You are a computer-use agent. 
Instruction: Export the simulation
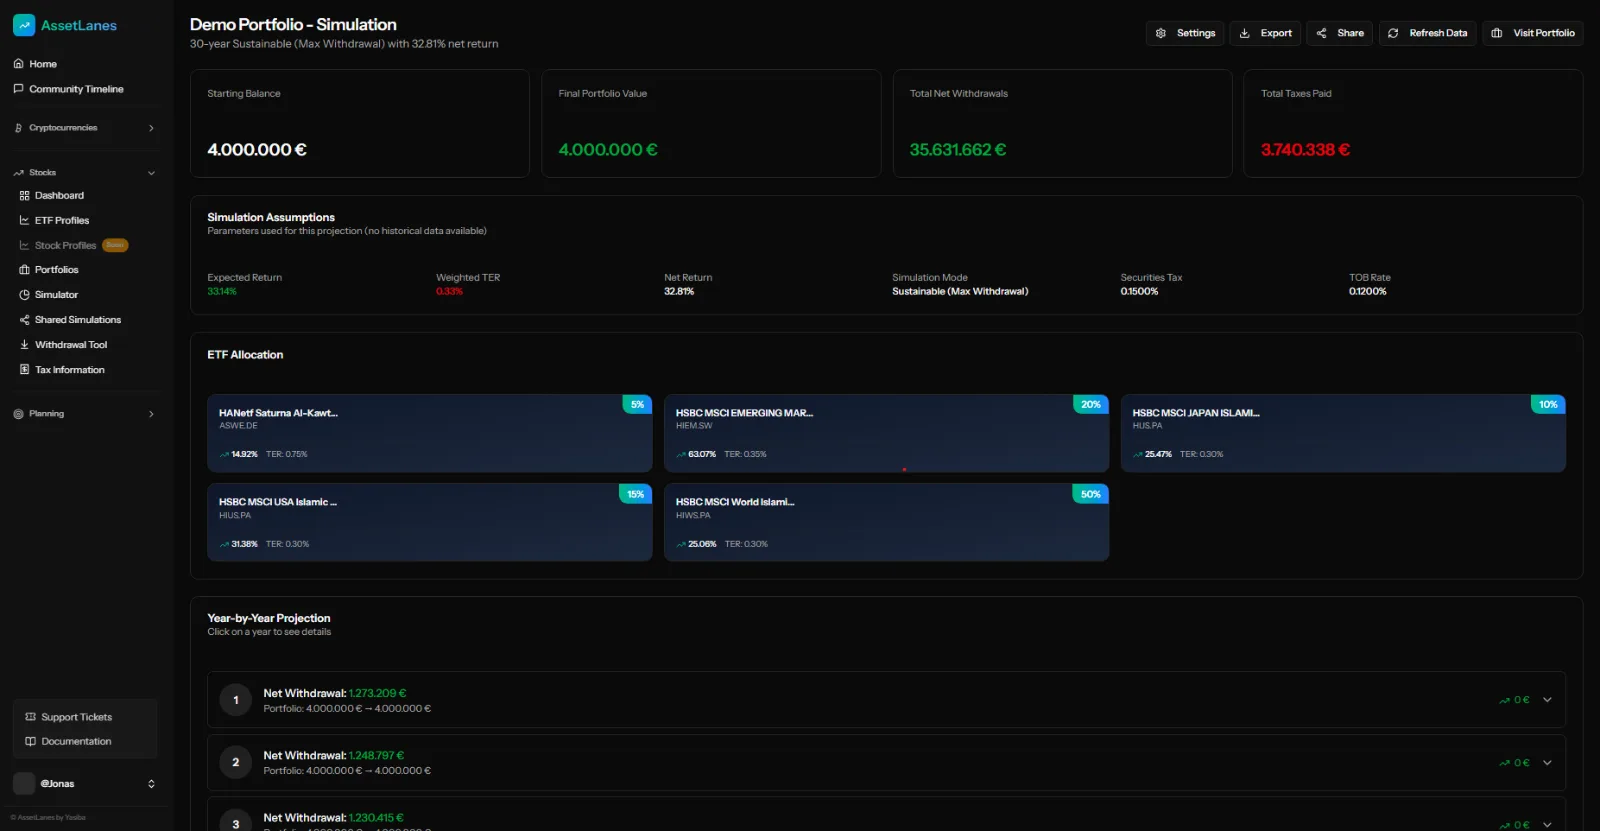tap(1265, 33)
